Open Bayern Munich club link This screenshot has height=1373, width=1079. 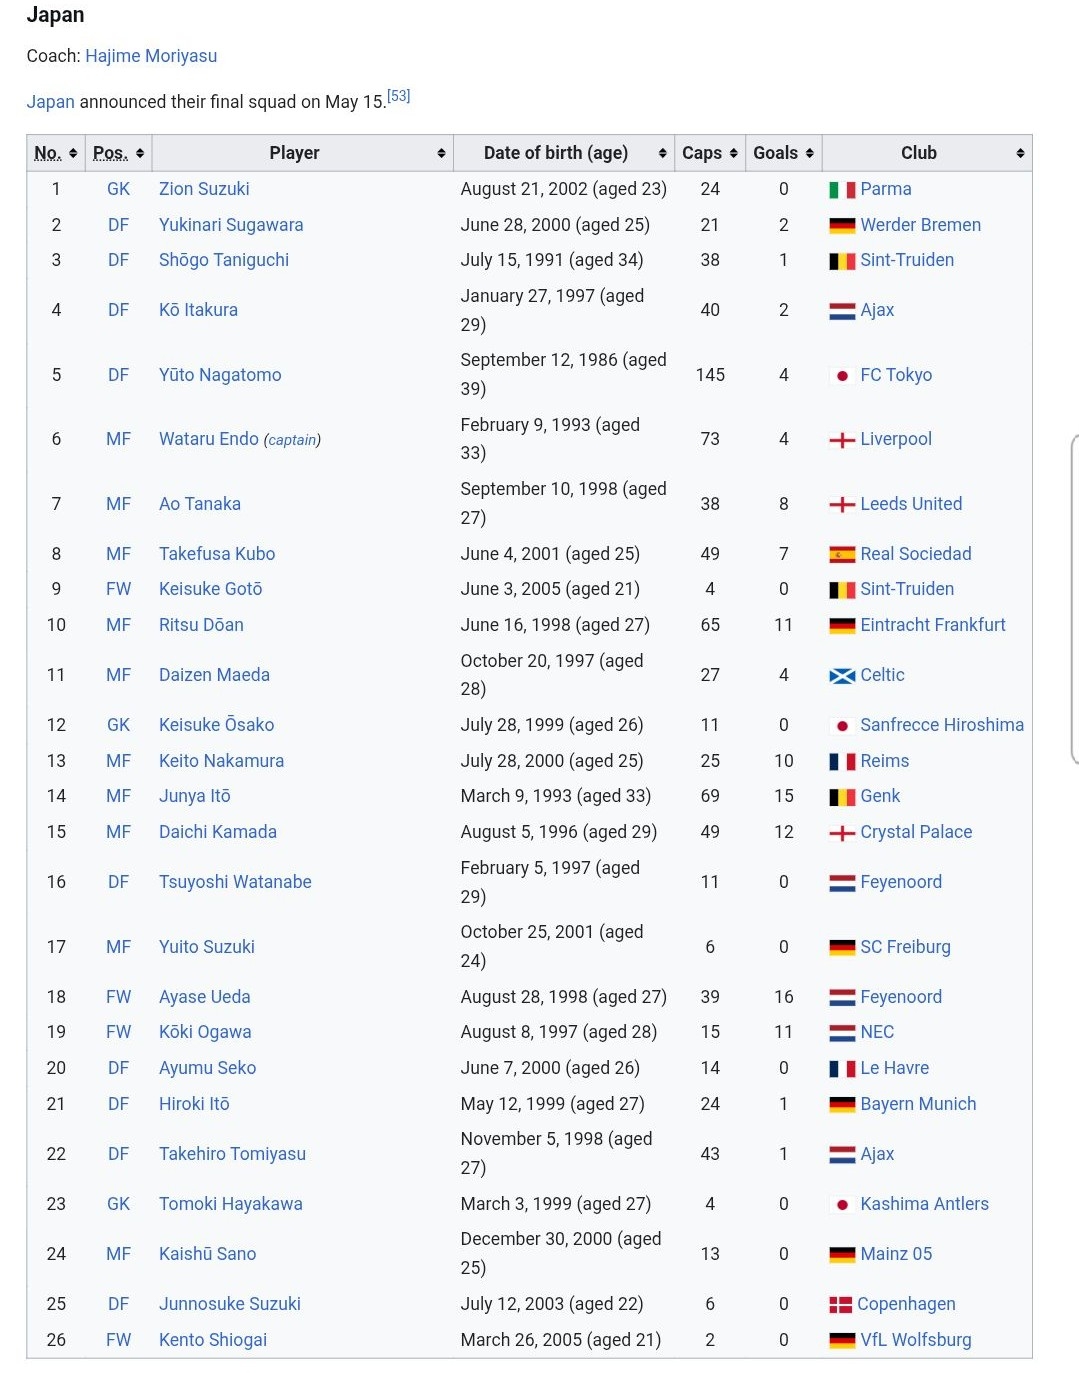pyautogui.click(x=918, y=1104)
